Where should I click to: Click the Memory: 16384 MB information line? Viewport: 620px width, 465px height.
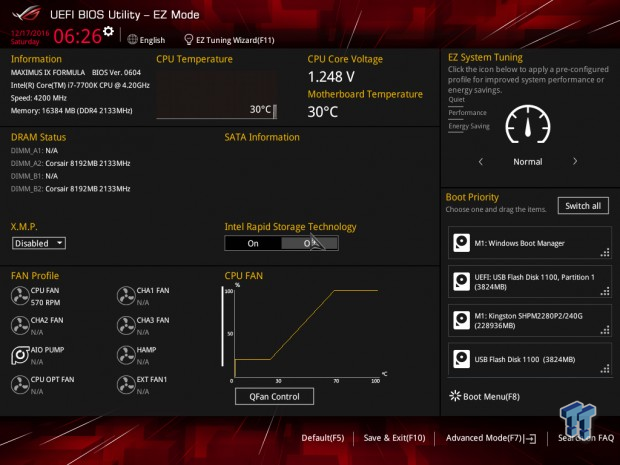[72, 110]
